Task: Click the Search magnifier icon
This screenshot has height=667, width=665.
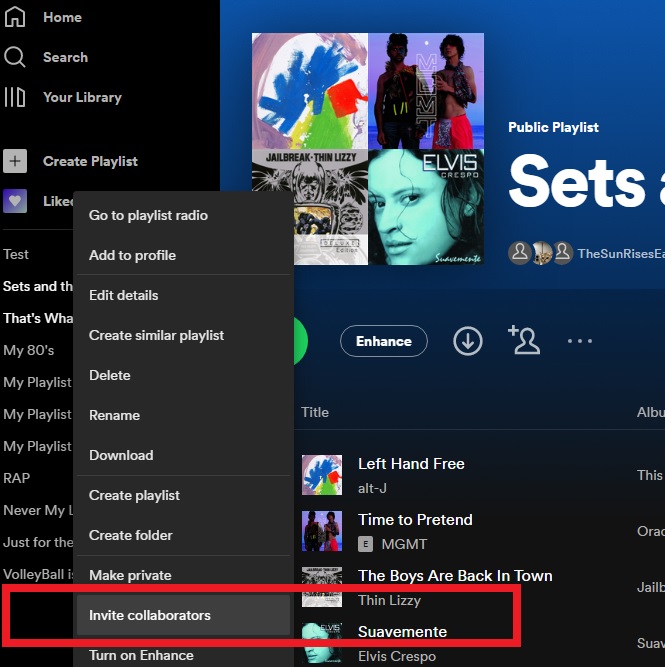Action: pyautogui.click(x=15, y=57)
